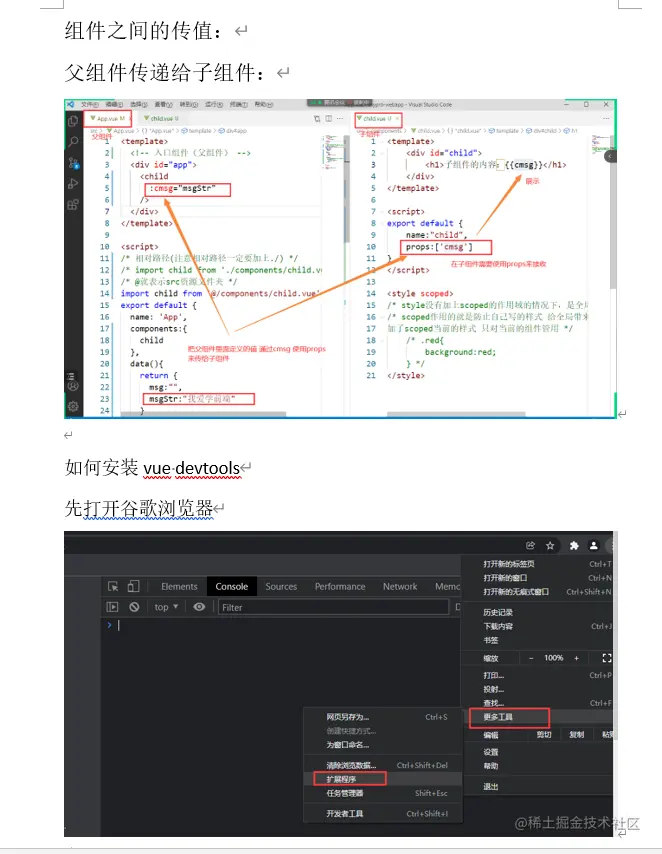
Task: Open the Accounts icon in VS Code sidebar
Action: pyautogui.click(x=73, y=386)
